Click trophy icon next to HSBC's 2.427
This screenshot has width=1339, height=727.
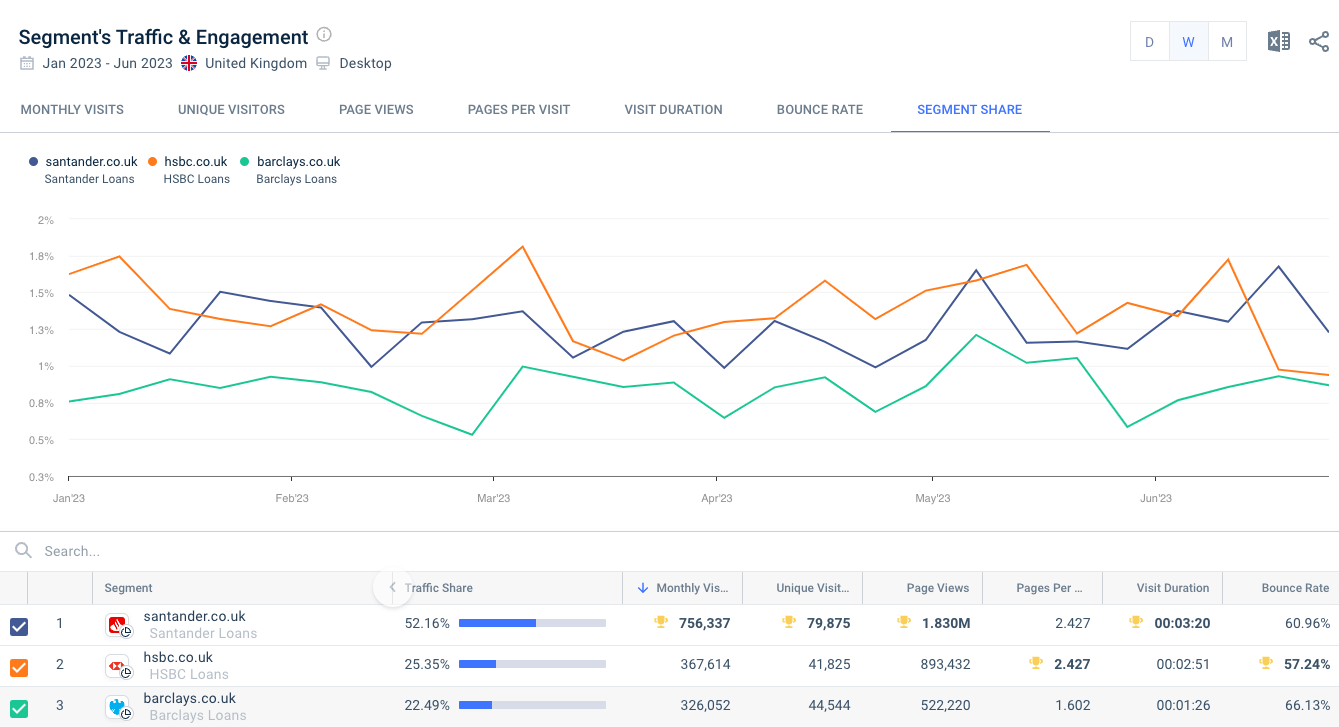pos(1035,663)
